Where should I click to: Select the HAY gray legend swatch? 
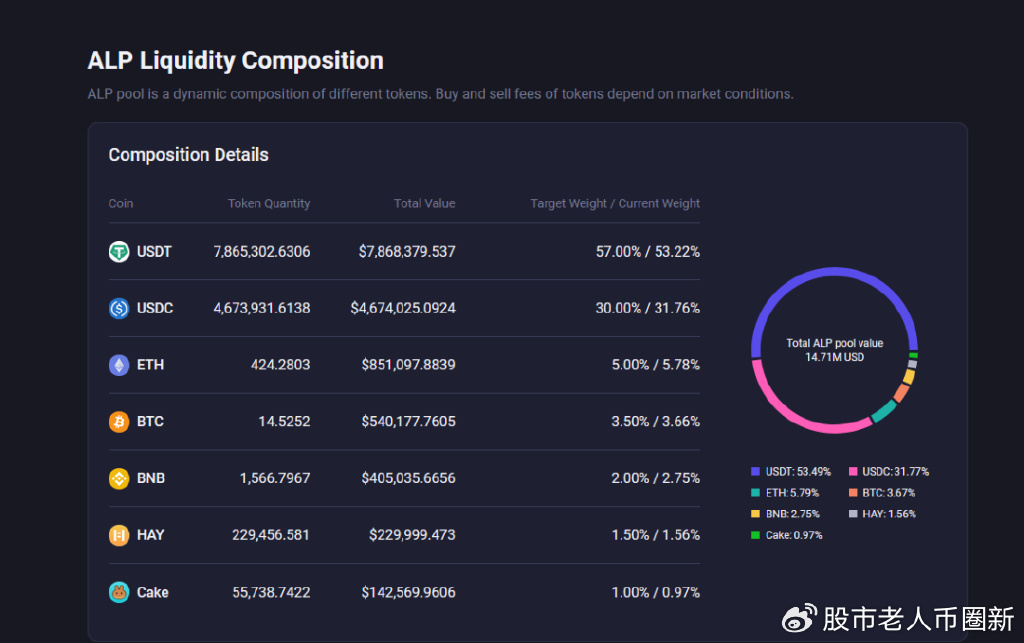[x=853, y=514]
